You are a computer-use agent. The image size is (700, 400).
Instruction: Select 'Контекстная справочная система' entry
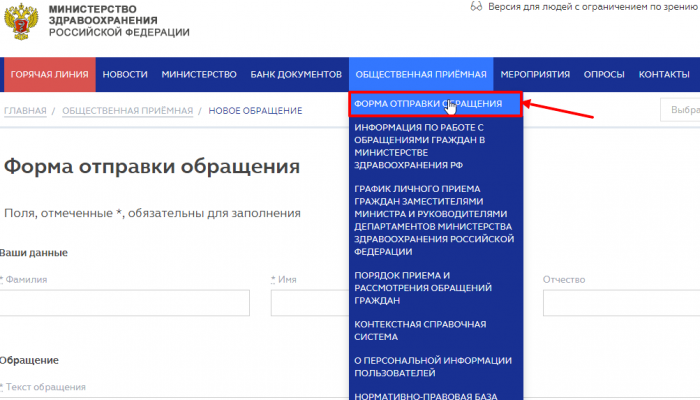coord(420,330)
